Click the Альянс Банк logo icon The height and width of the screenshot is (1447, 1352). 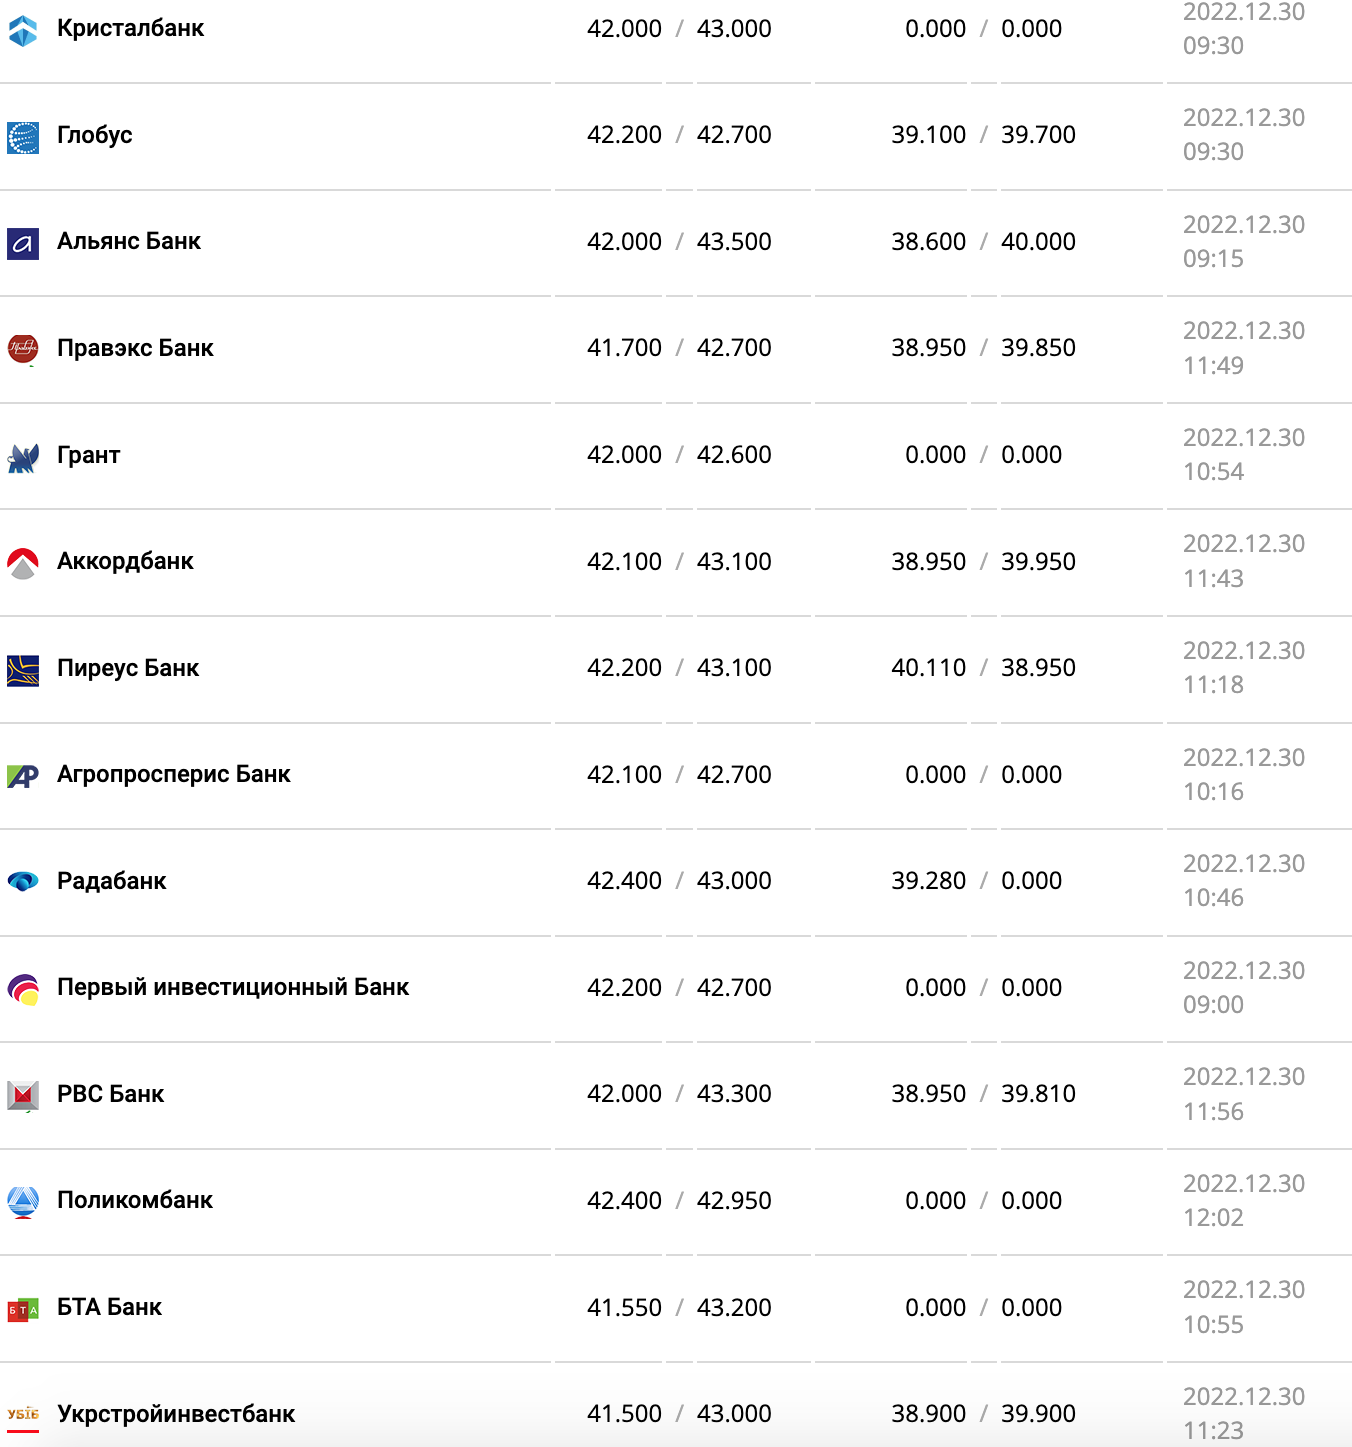[x=23, y=243]
